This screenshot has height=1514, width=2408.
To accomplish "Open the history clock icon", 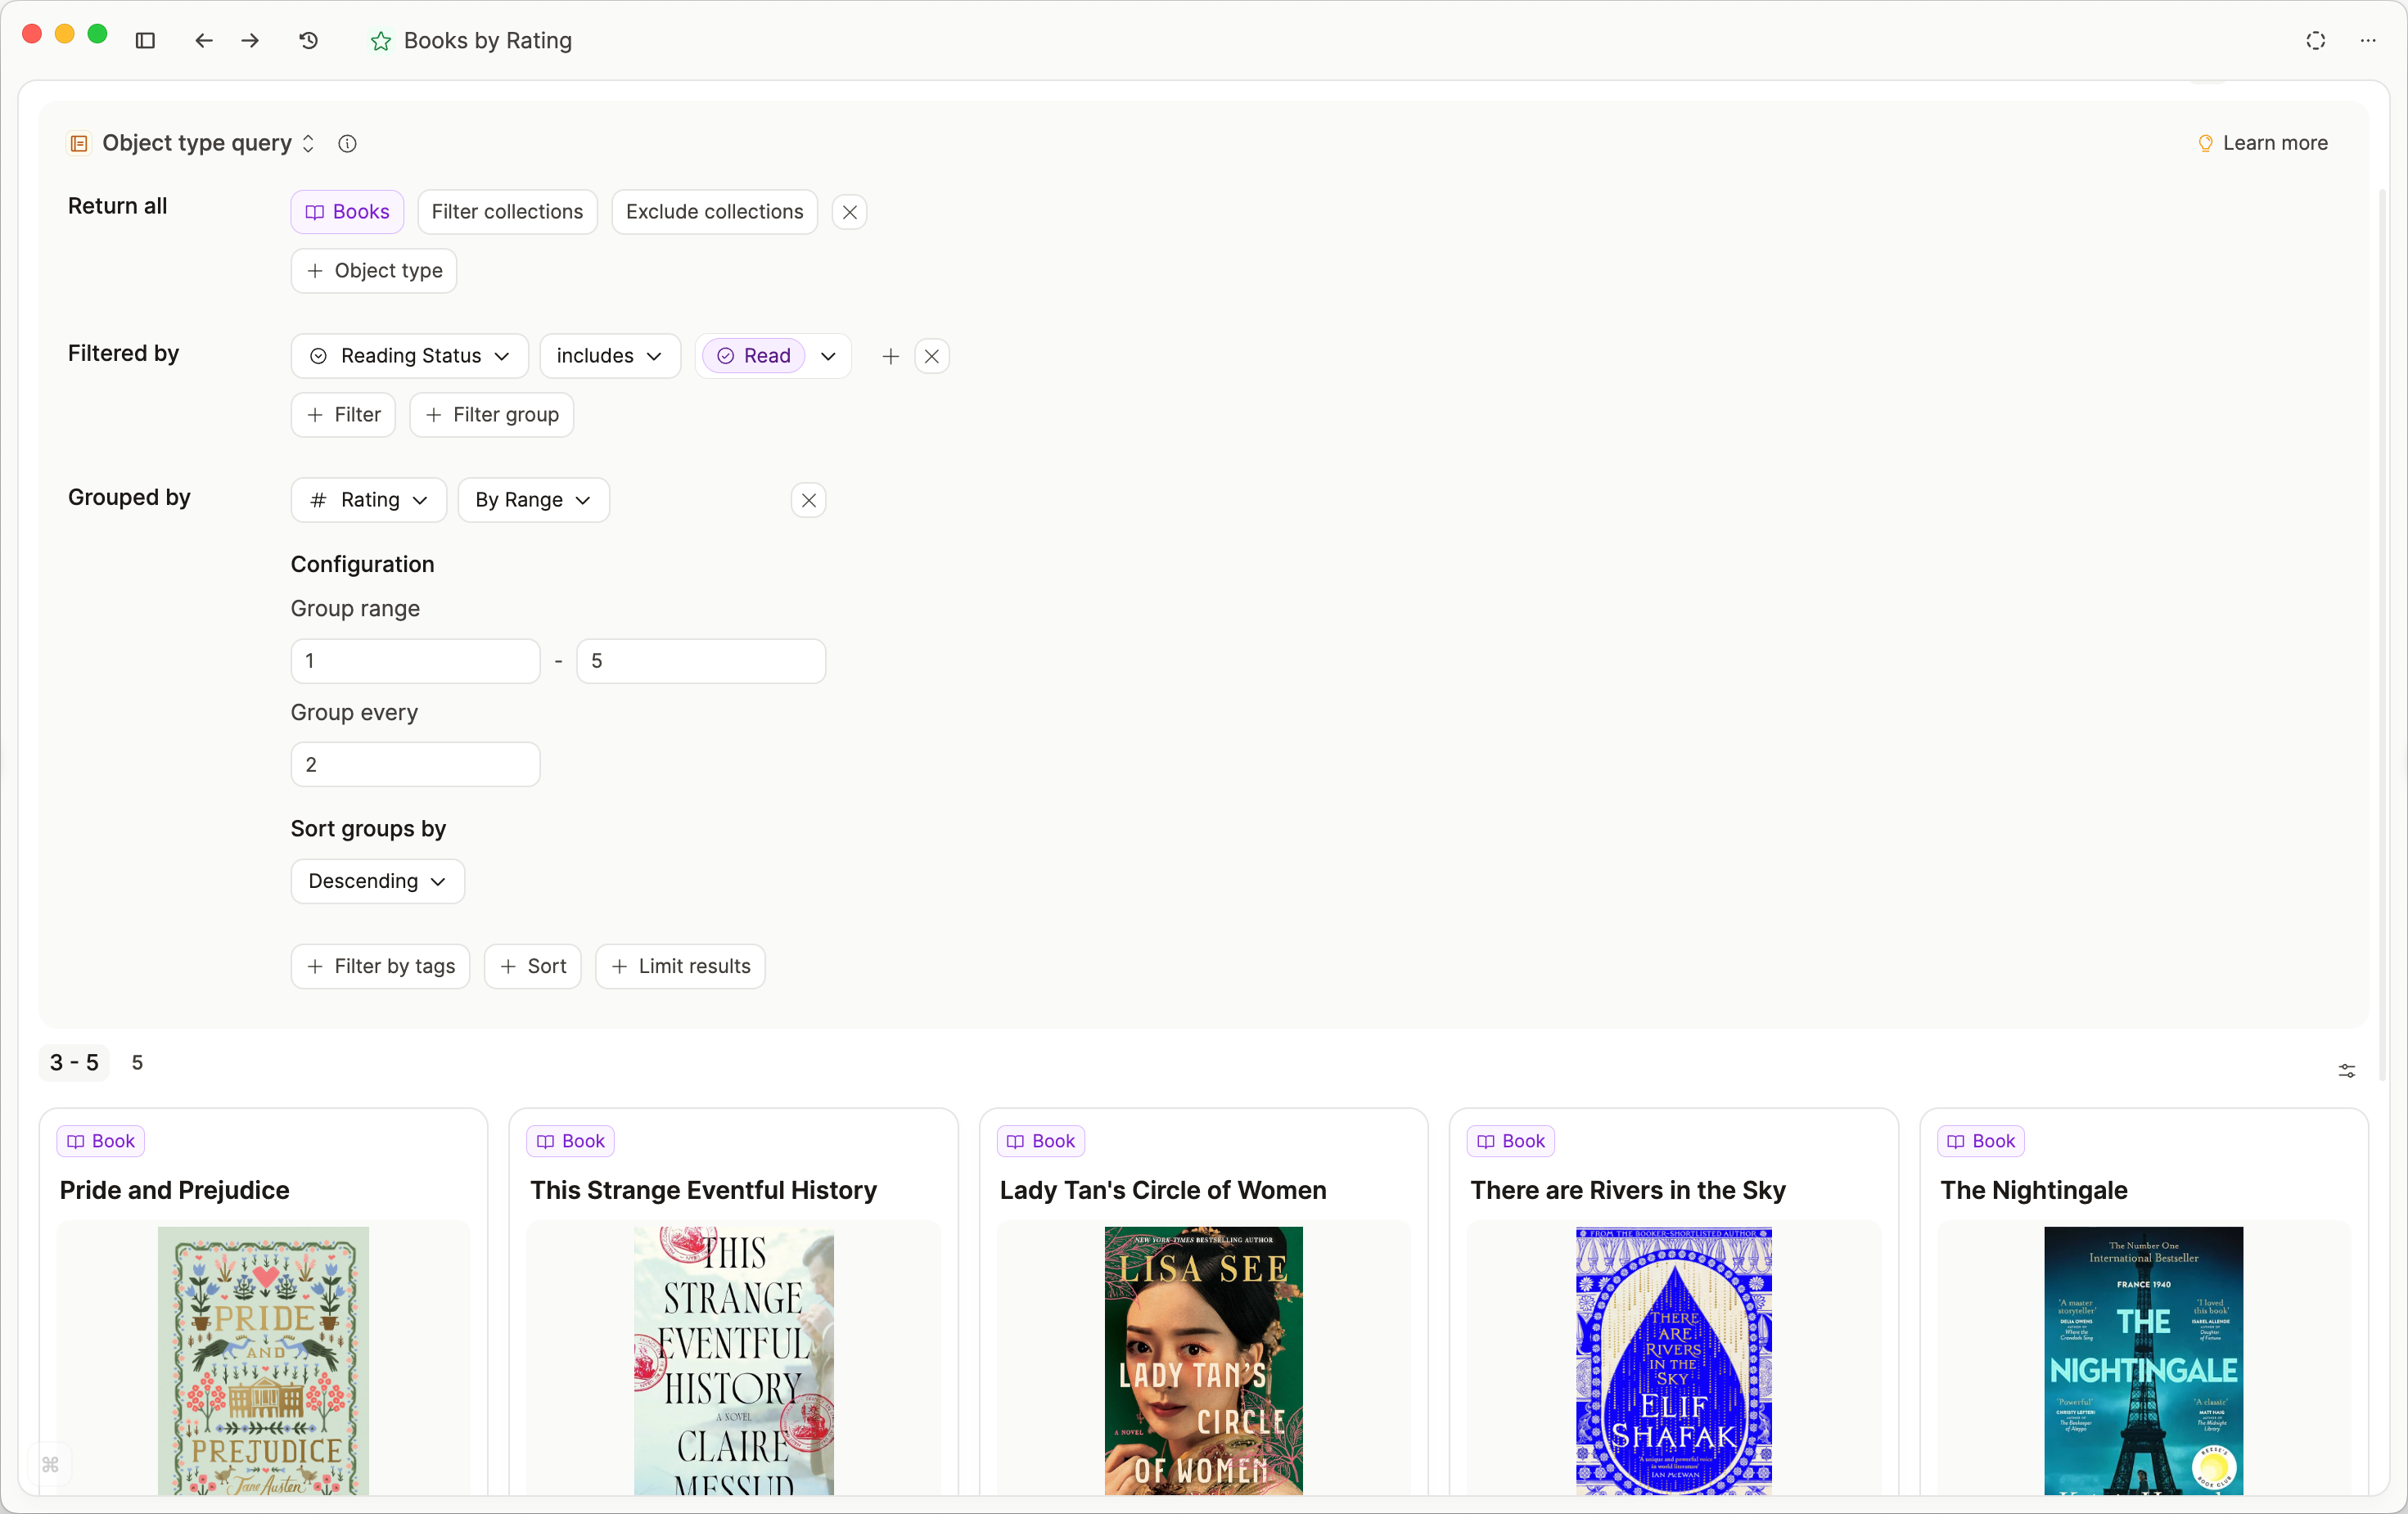I will click(309, 40).
